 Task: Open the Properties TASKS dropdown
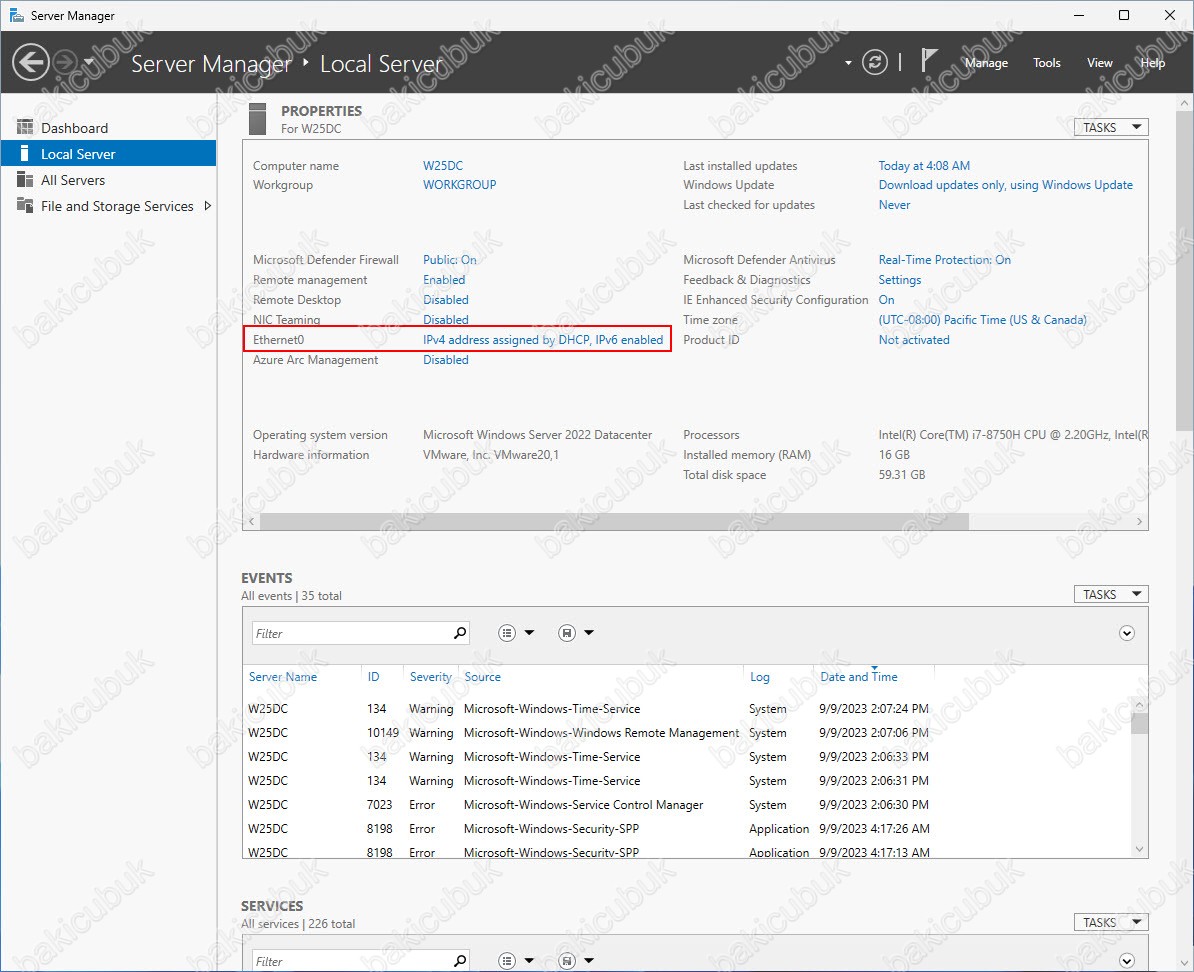[x=1110, y=127]
